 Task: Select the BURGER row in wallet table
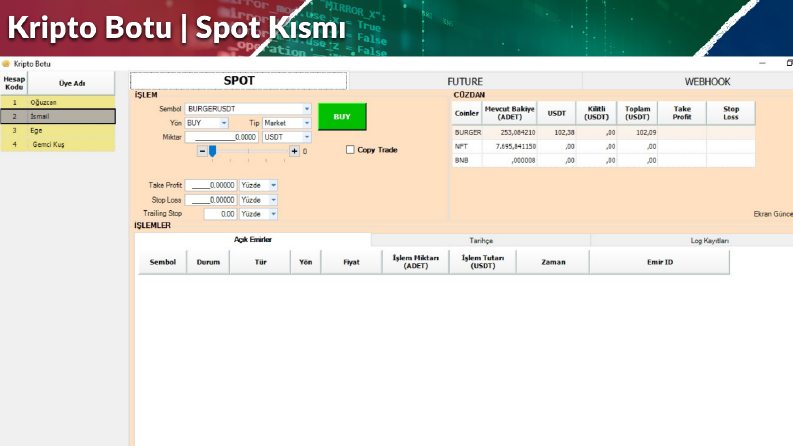tap(603, 132)
